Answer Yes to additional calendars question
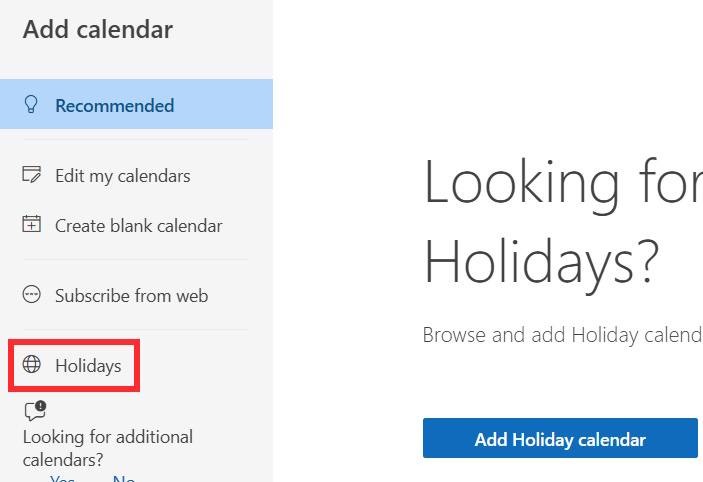This screenshot has width=703, height=482. 62,478
